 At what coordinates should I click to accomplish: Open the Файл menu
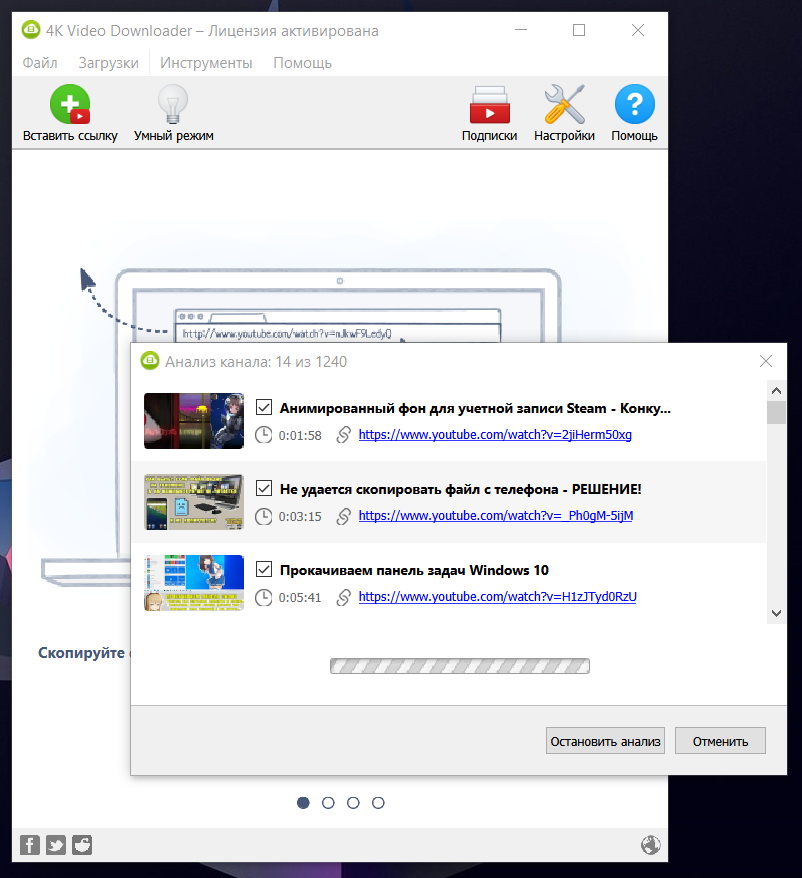[x=40, y=63]
